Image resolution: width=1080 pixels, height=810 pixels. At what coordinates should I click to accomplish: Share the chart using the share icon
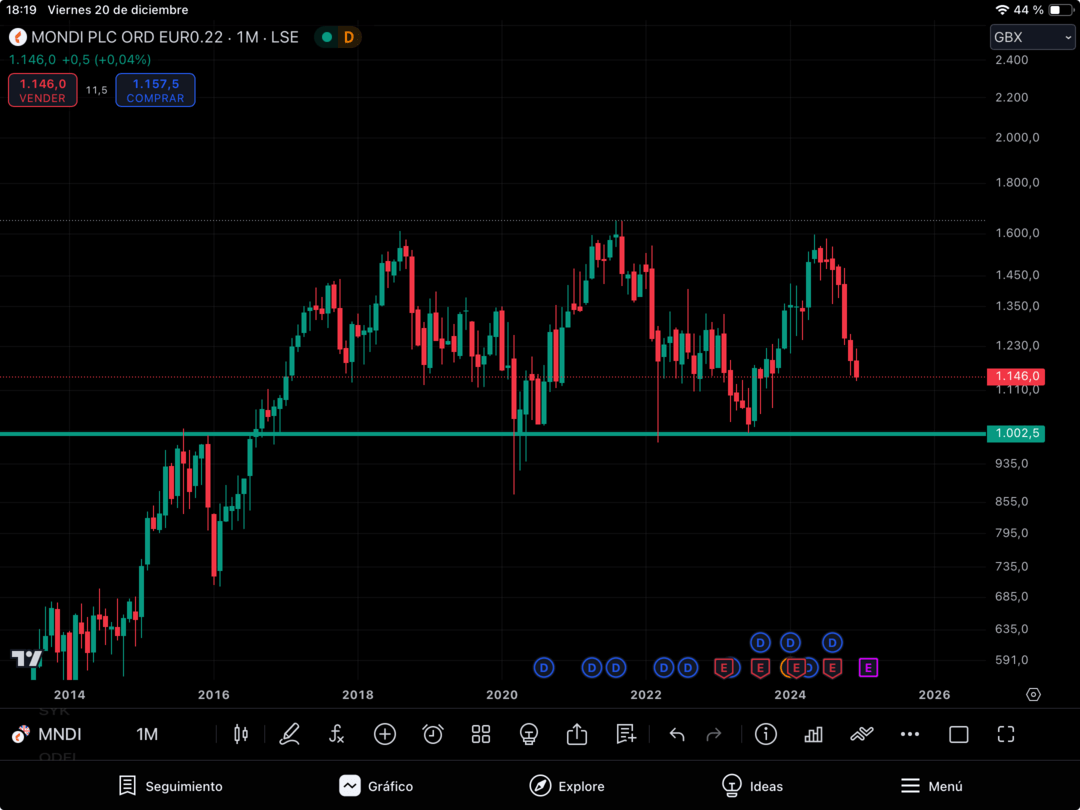pos(577,734)
